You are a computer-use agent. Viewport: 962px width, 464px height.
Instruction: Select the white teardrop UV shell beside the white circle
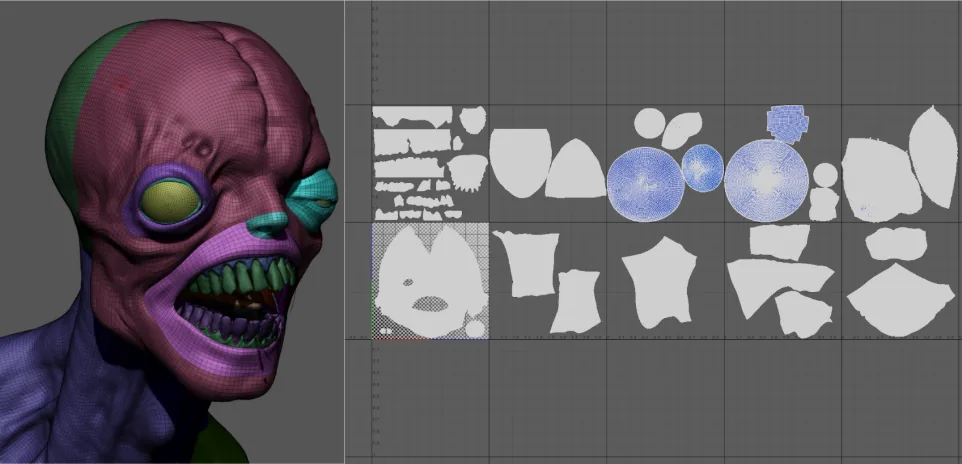[682, 130]
